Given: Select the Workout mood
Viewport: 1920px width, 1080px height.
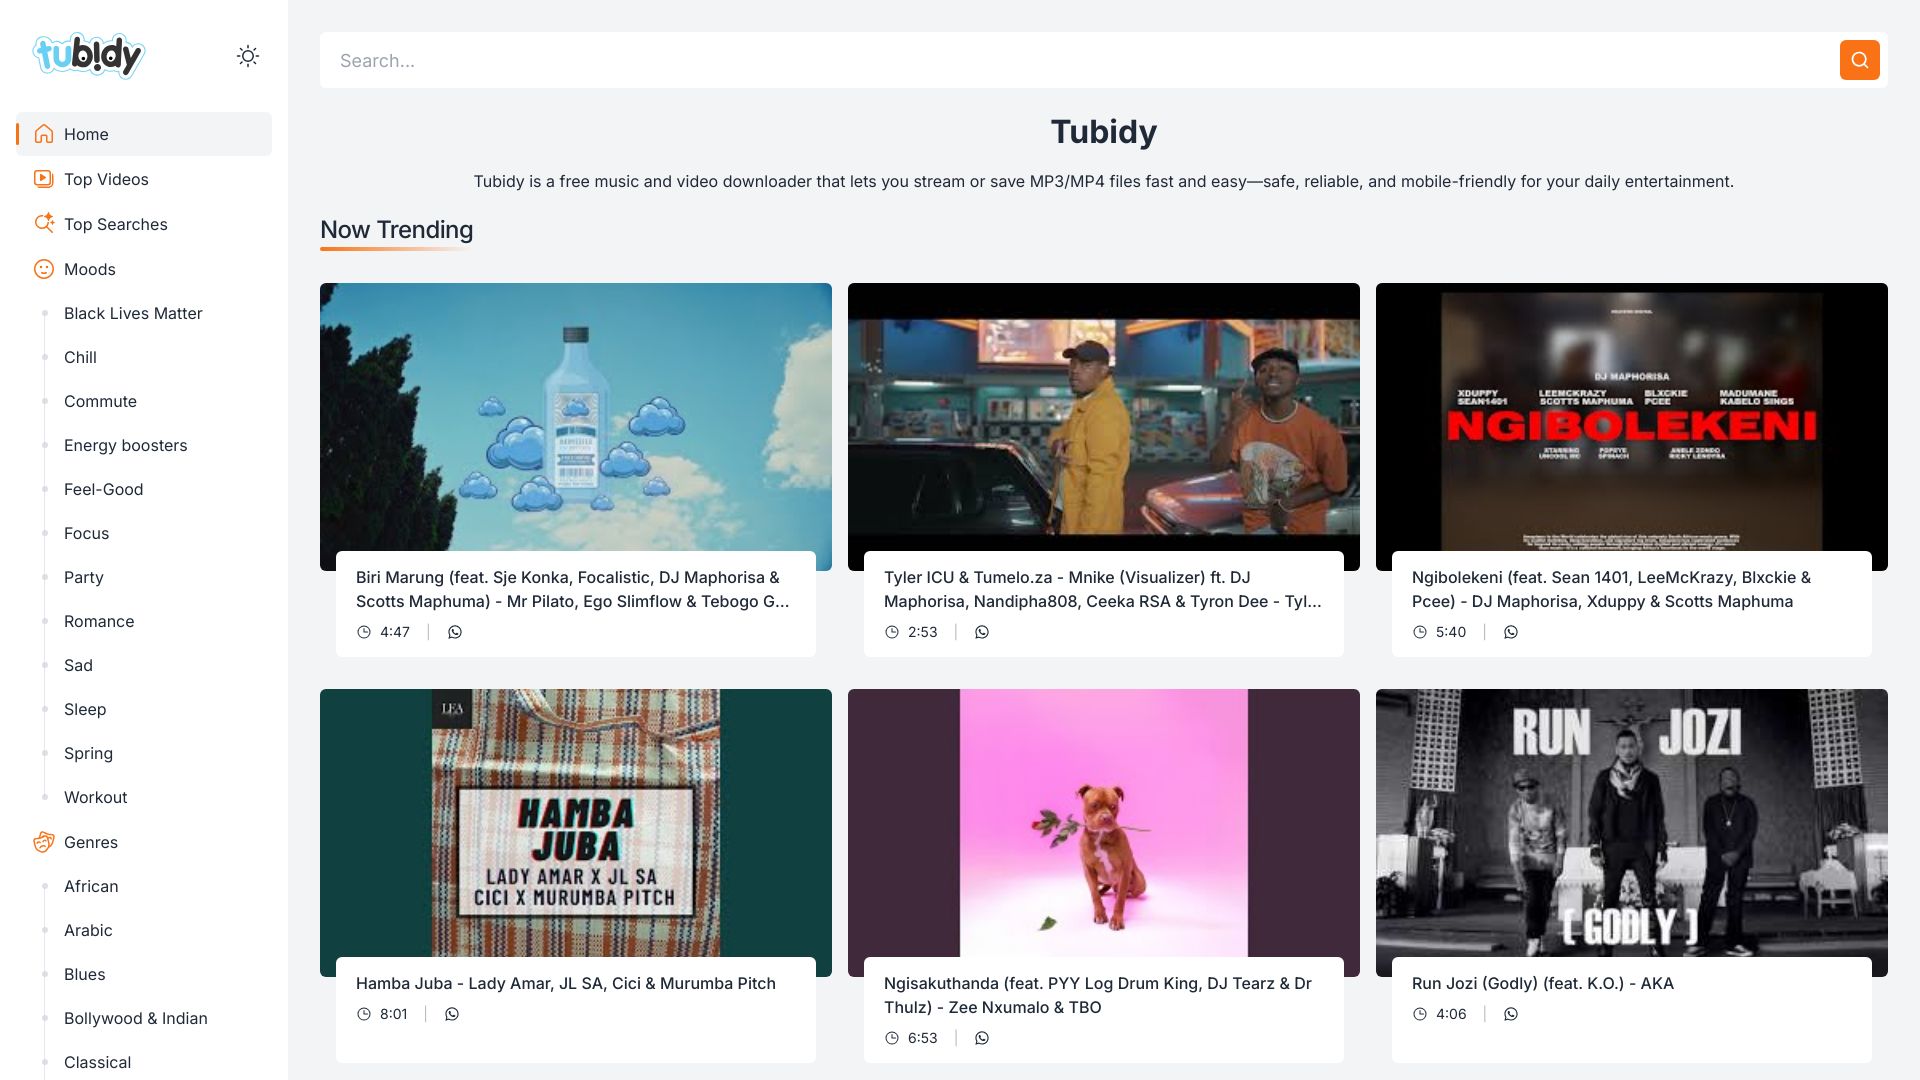Looking at the screenshot, I should pyautogui.click(x=95, y=797).
